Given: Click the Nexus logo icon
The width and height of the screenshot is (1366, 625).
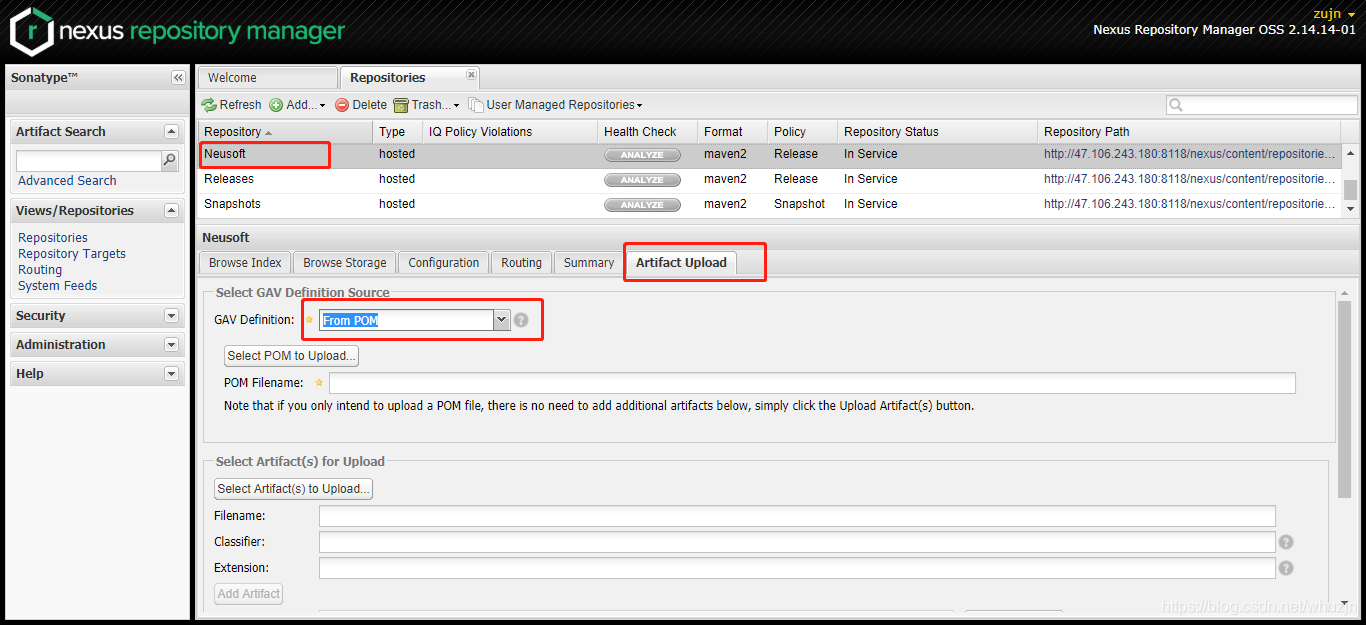Looking at the screenshot, I should [31, 31].
